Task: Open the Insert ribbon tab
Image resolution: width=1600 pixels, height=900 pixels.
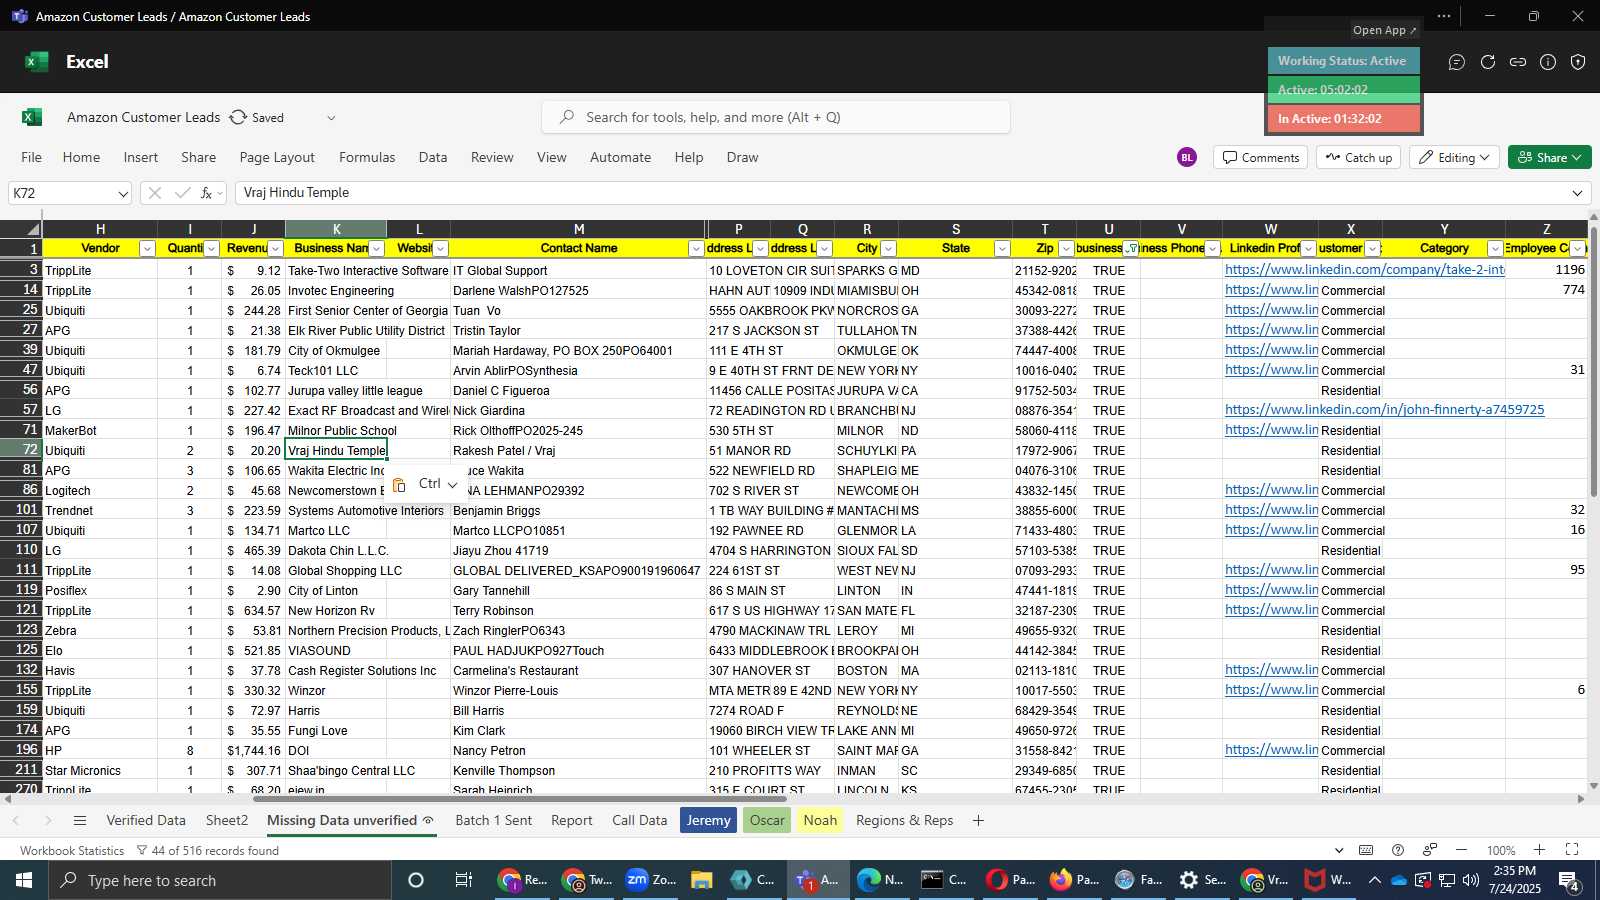Action: 141,157
